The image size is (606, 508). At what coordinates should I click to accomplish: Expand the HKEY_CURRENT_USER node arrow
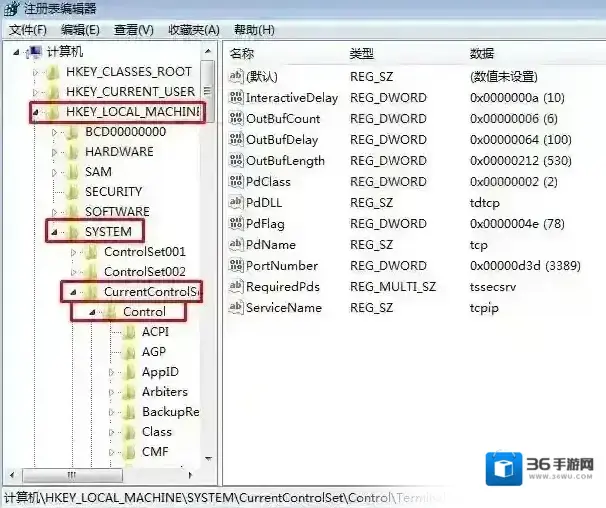coord(35,92)
